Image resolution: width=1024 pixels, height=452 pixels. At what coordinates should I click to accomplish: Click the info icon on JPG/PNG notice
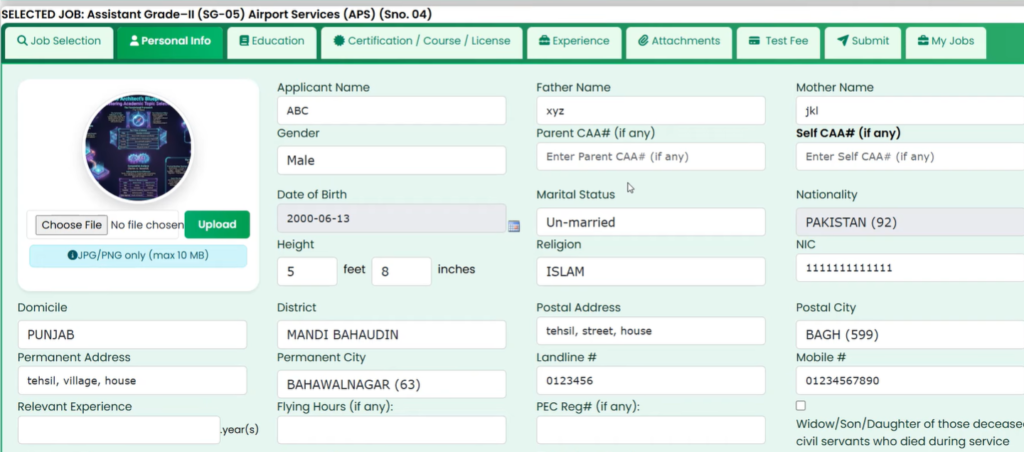[72, 256]
